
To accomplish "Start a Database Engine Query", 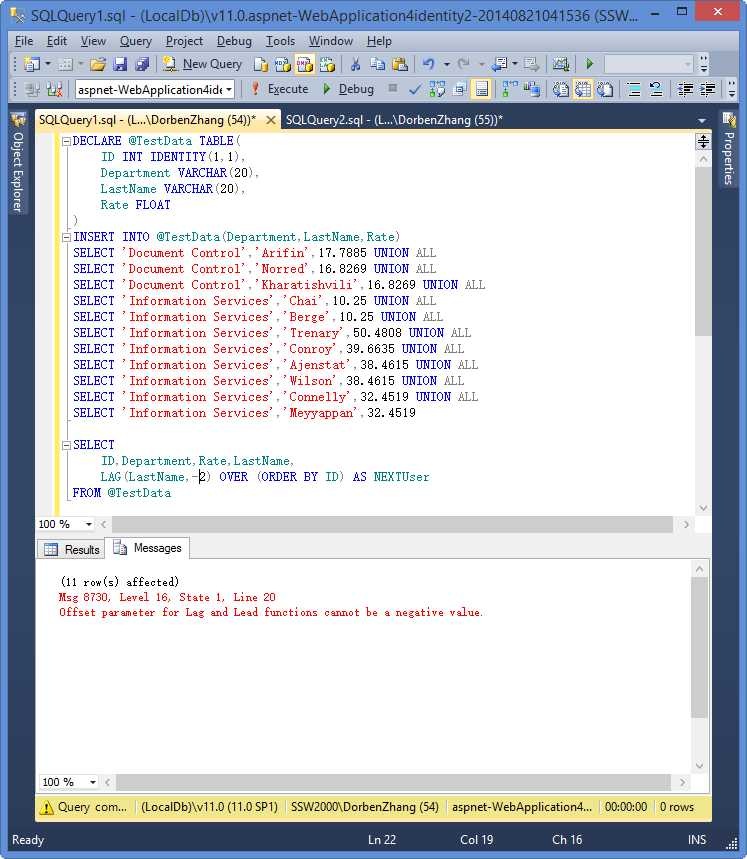I will point(261,64).
